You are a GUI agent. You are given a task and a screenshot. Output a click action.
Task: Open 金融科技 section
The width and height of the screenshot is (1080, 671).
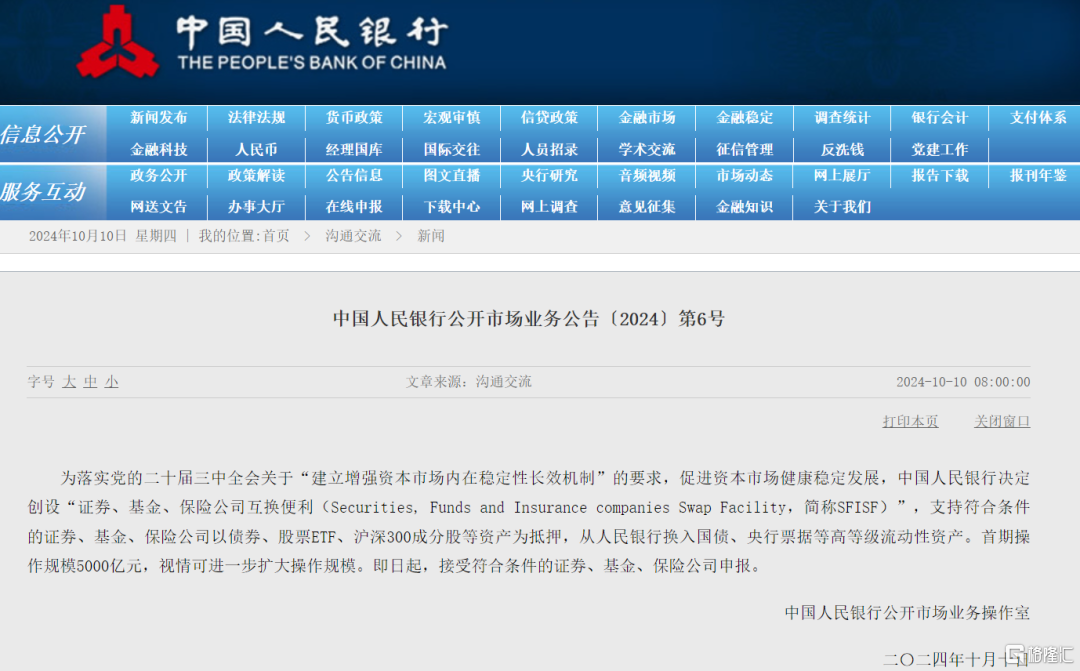pos(158,149)
